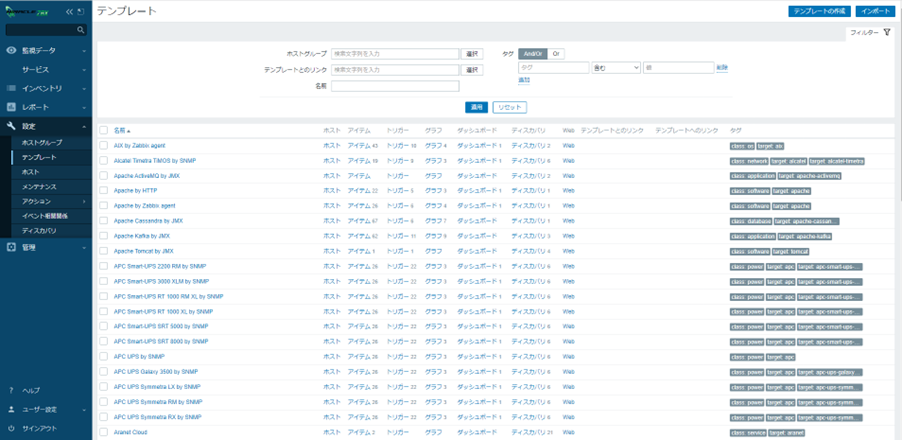Viewport: 902px width, 440px height.
Task: Click the 監視データ eye icon
Action: coord(11,50)
